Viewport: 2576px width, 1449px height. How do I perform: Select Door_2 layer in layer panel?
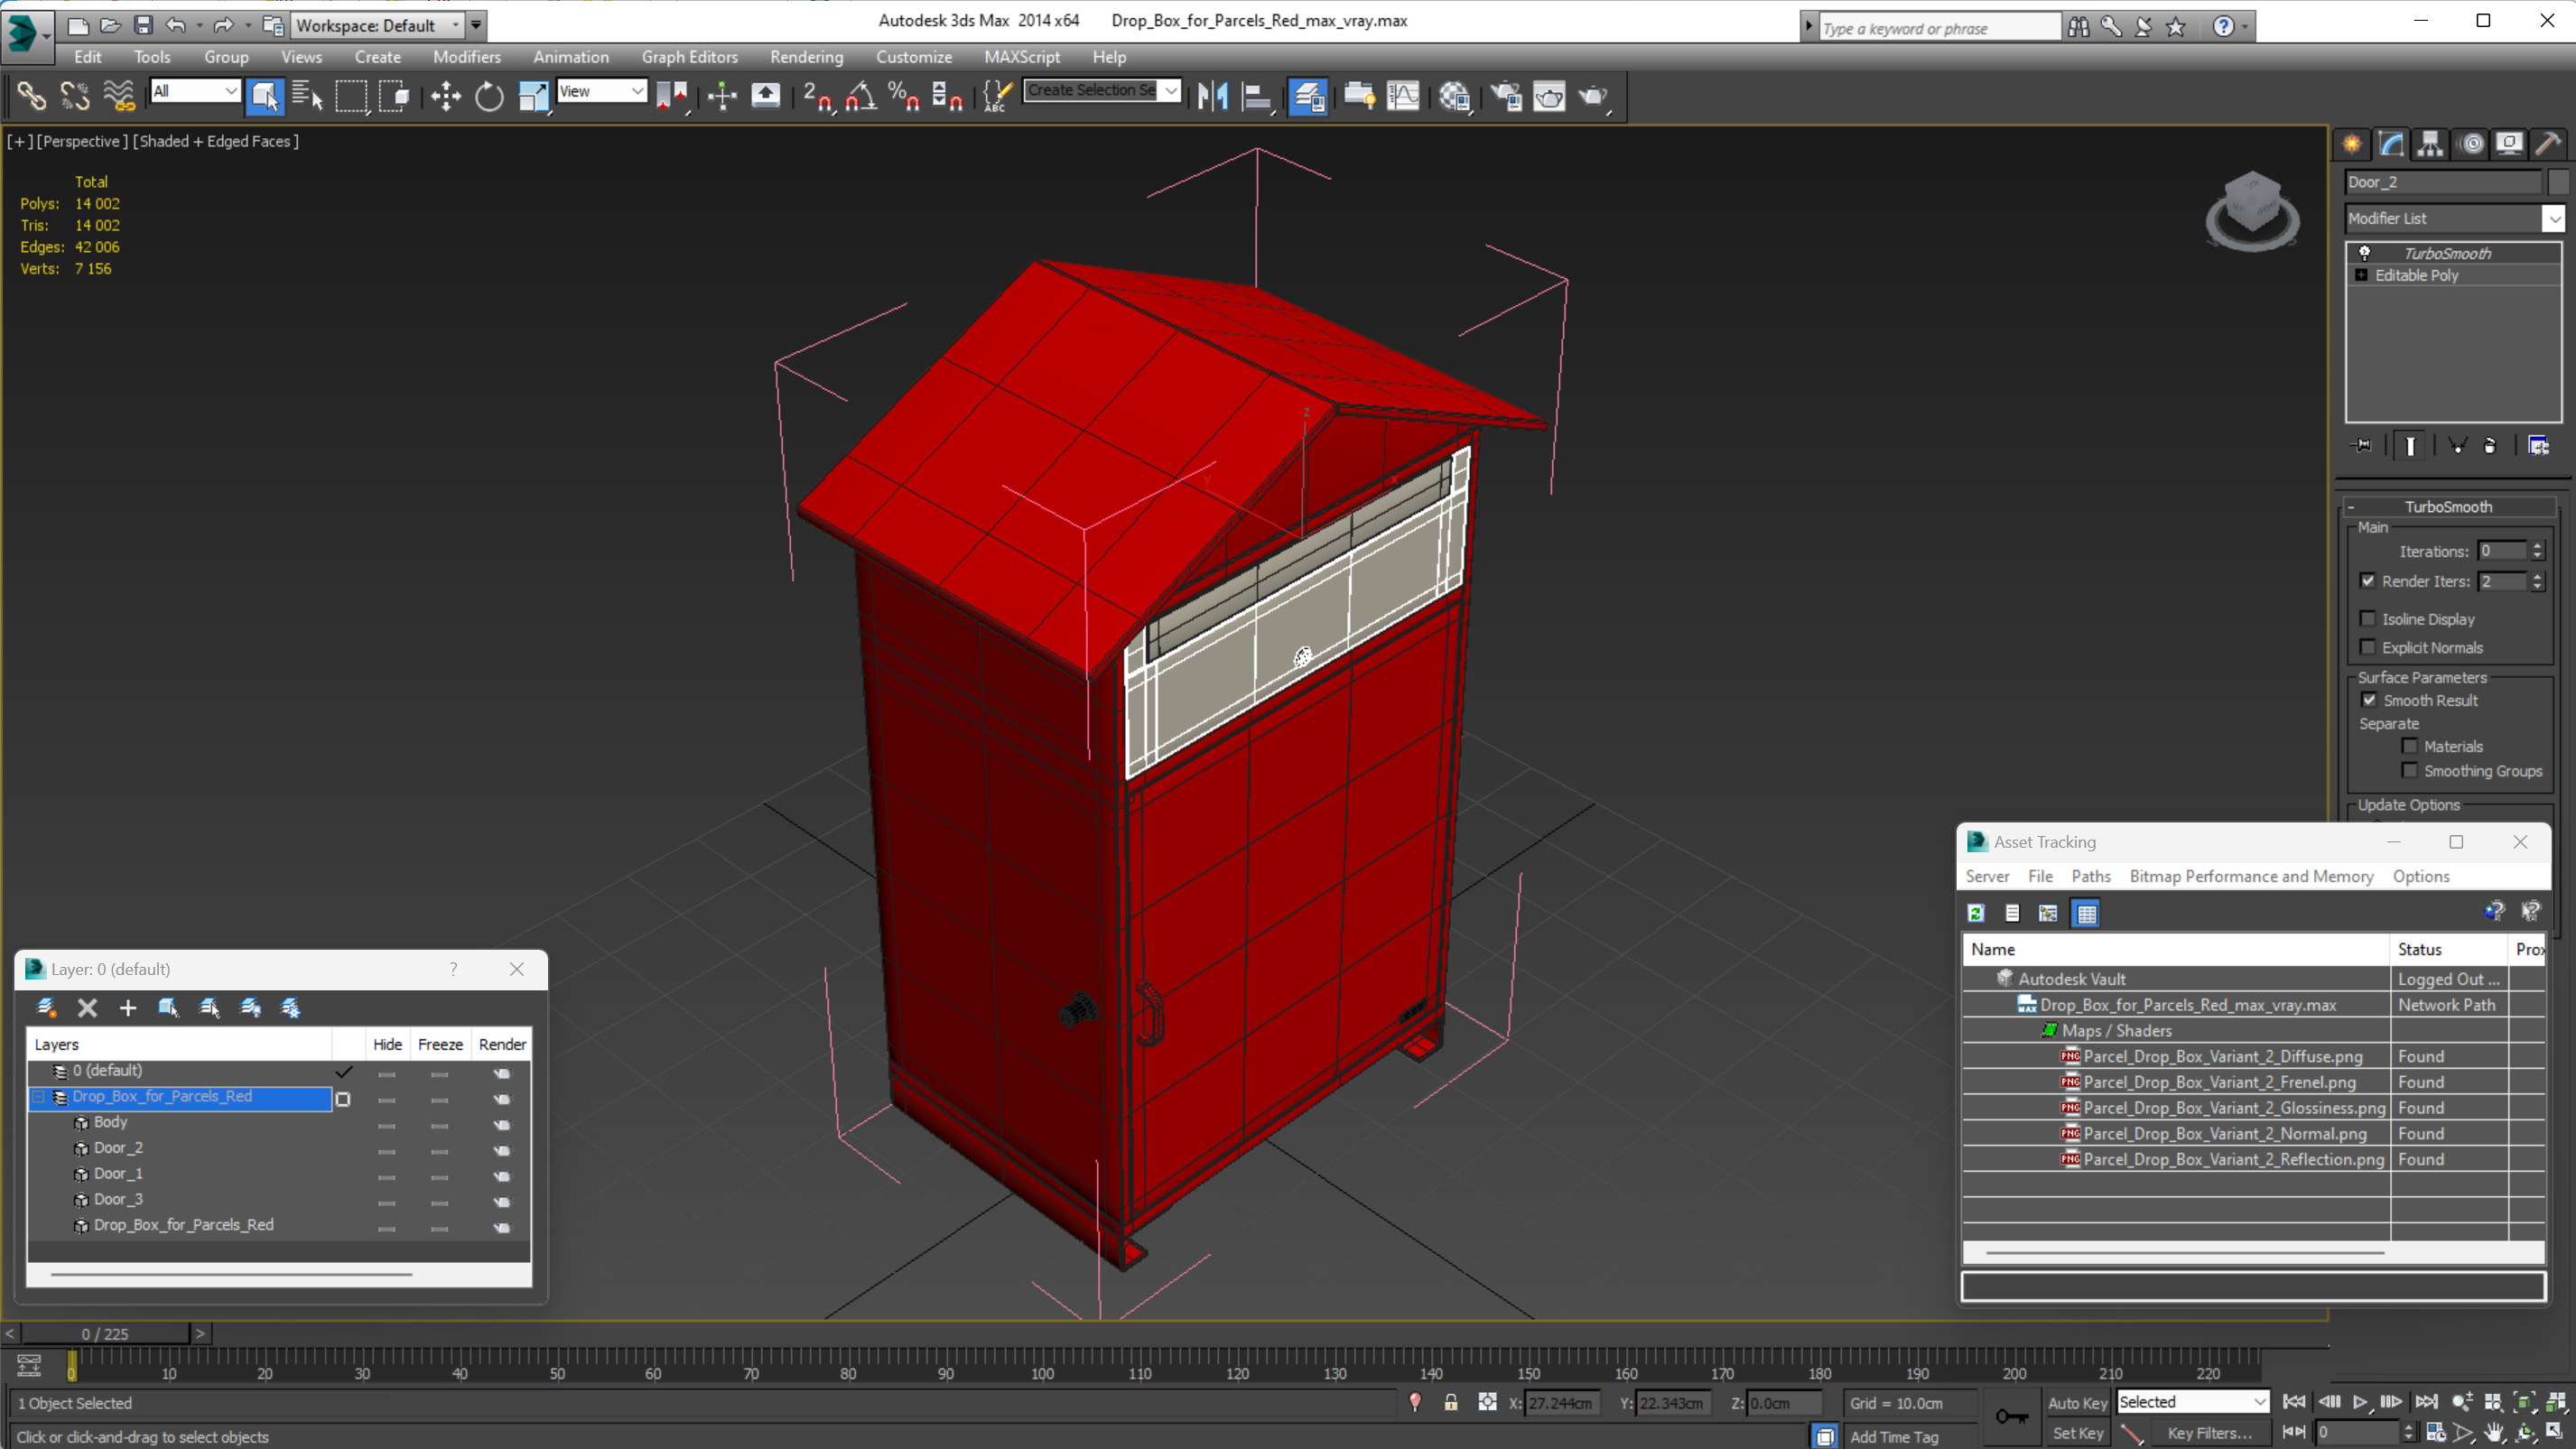pyautogui.click(x=116, y=1147)
